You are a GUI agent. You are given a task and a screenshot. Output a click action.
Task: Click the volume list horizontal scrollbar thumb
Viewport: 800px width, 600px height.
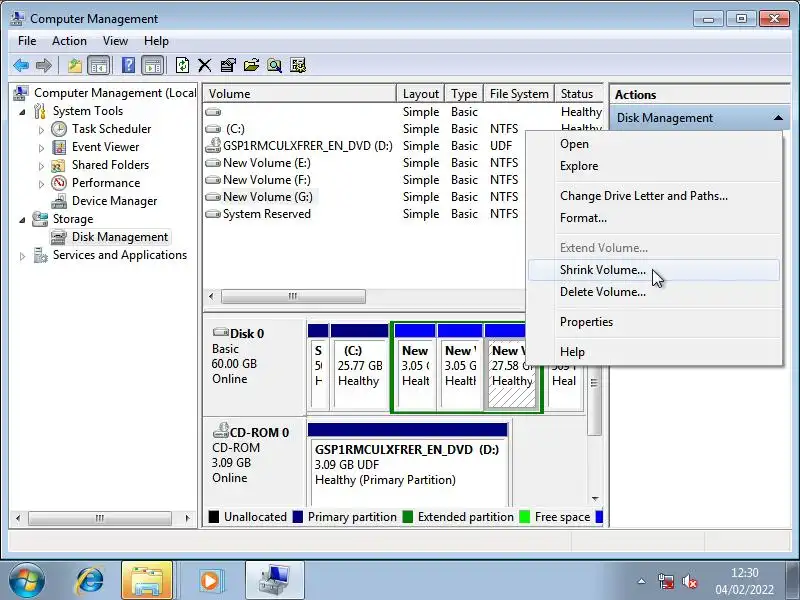(x=293, y=296)
